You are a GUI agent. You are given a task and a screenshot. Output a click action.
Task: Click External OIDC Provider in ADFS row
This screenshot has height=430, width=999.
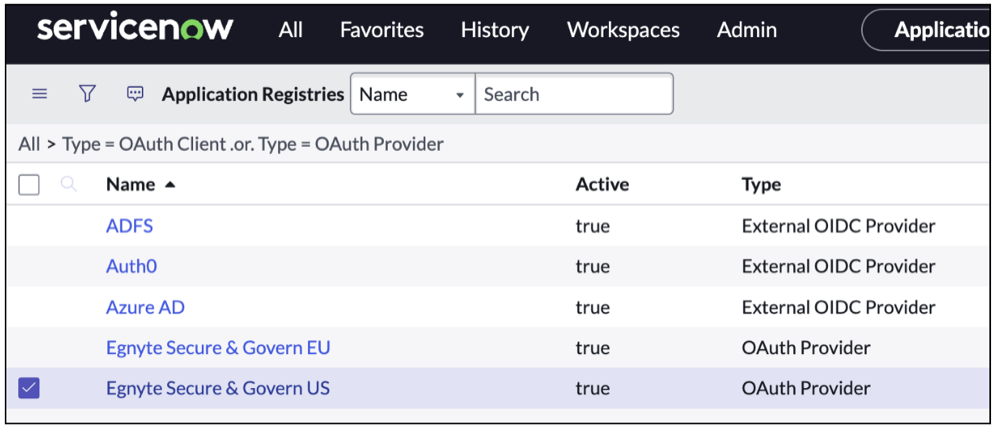(838, 226)
